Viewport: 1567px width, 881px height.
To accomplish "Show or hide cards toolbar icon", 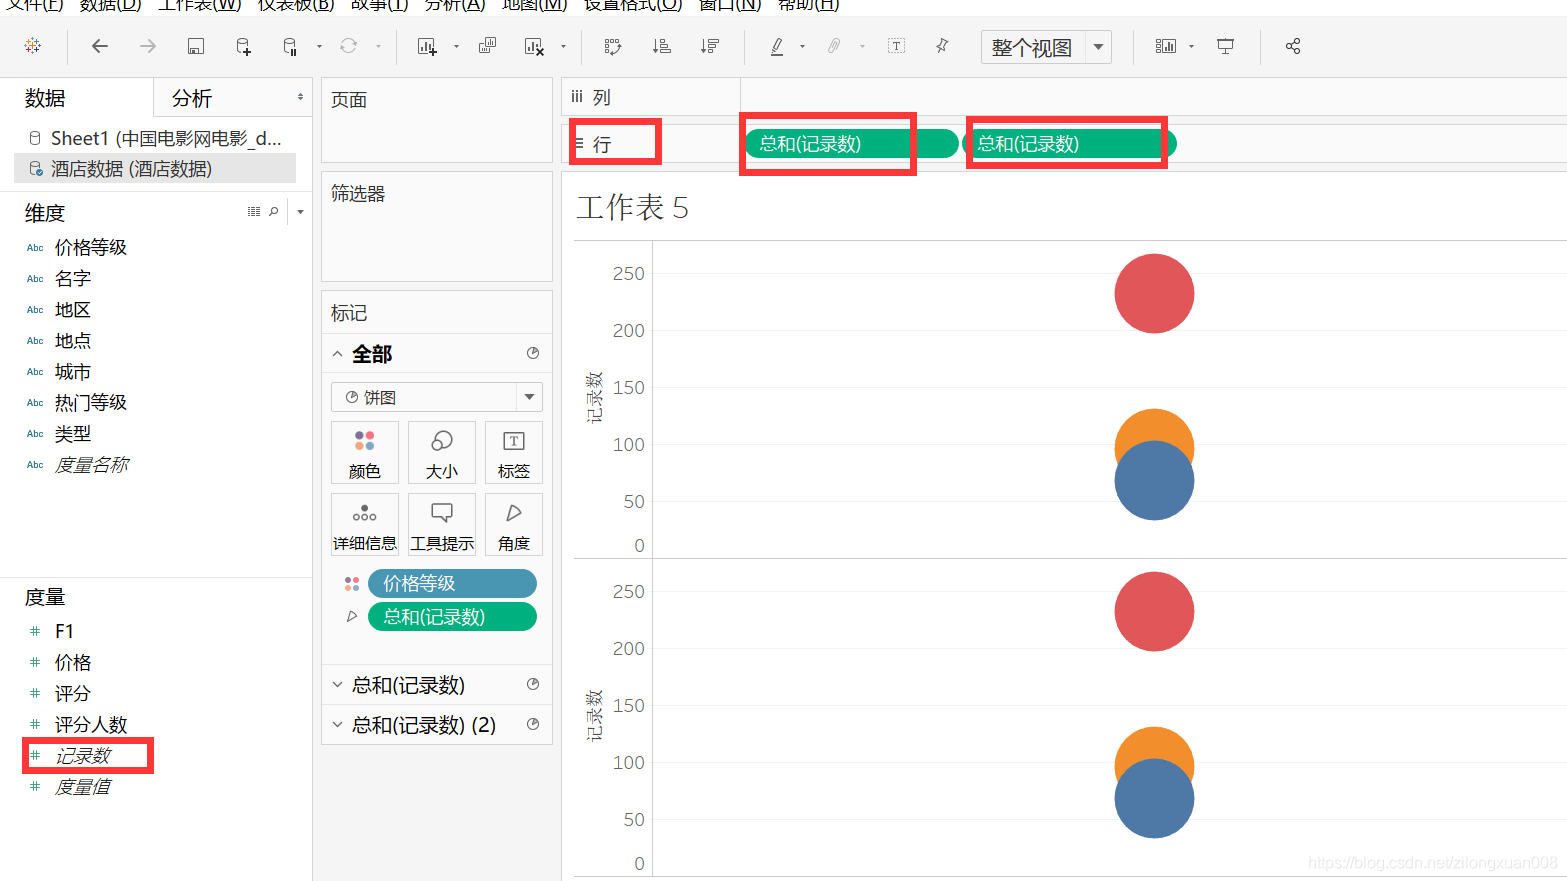I will 1166,46.
